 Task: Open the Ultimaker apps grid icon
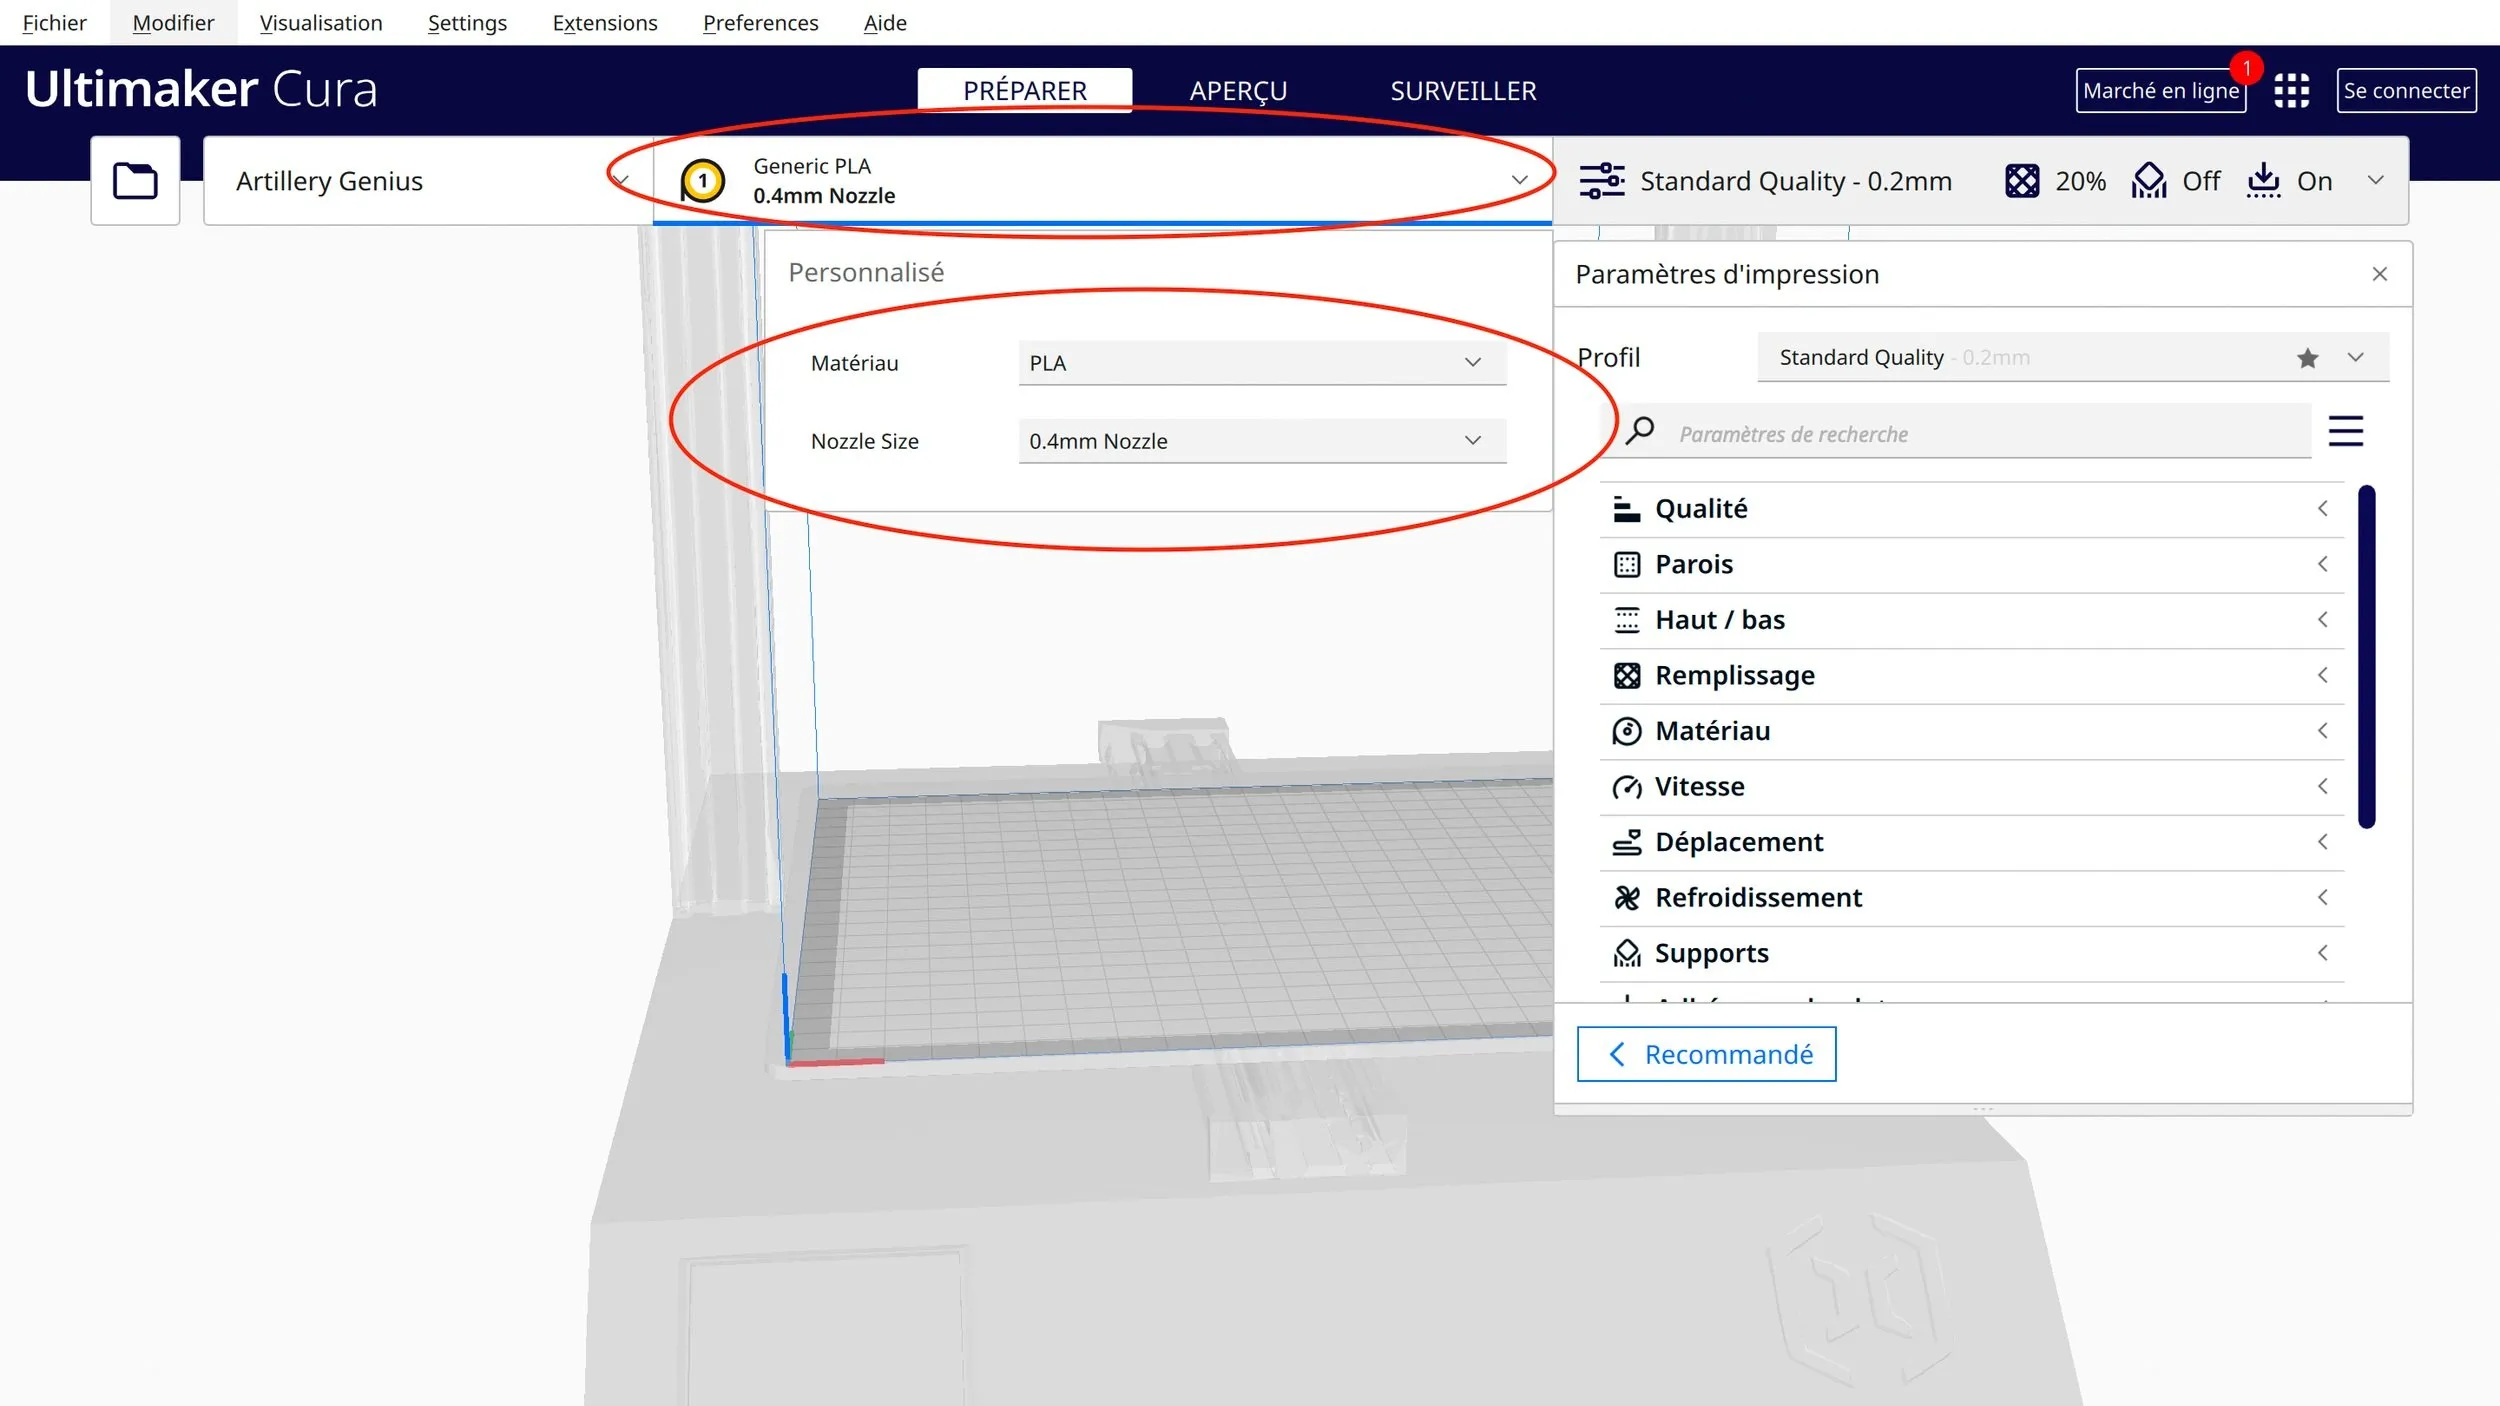pyautogui.click(x=2291, y=91)
